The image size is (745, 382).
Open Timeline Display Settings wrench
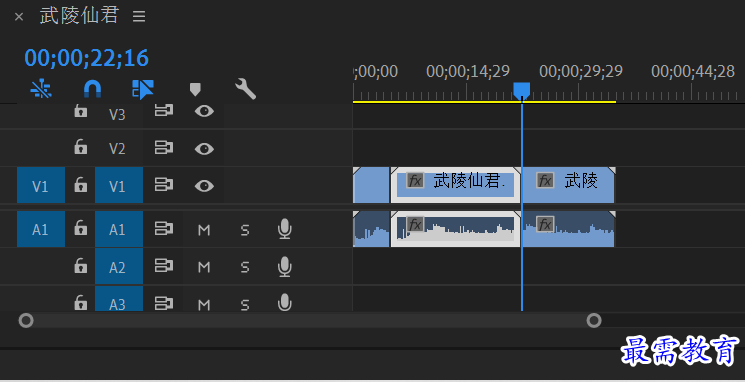(x=246, y=89)
